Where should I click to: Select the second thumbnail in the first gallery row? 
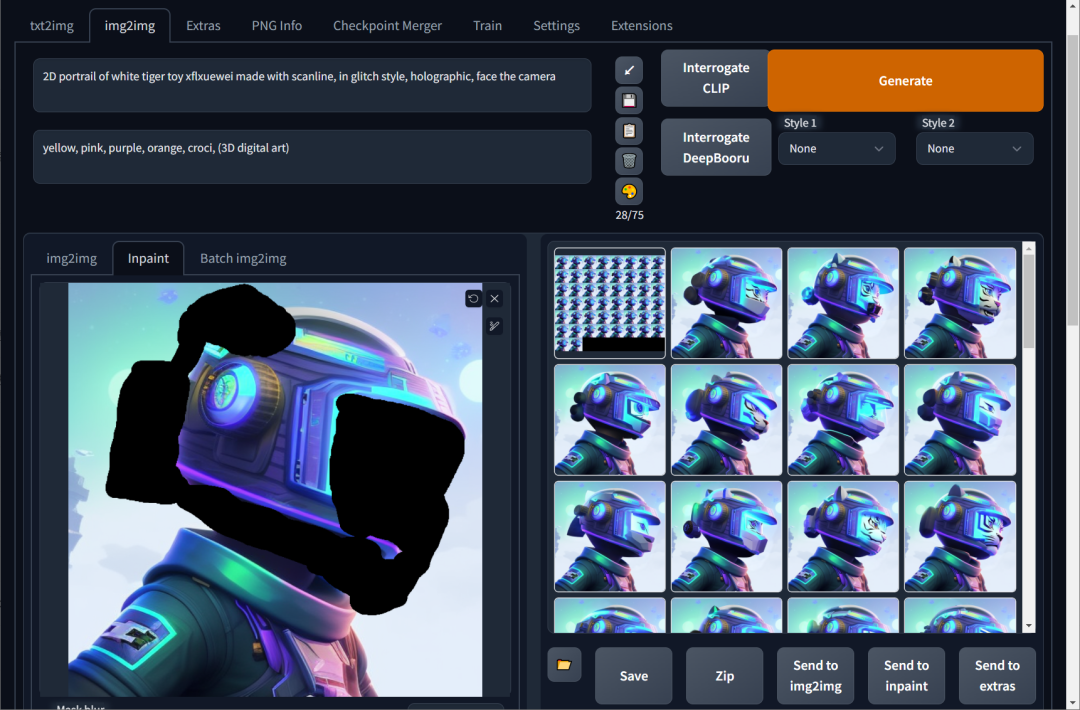(x=727, y=303)
